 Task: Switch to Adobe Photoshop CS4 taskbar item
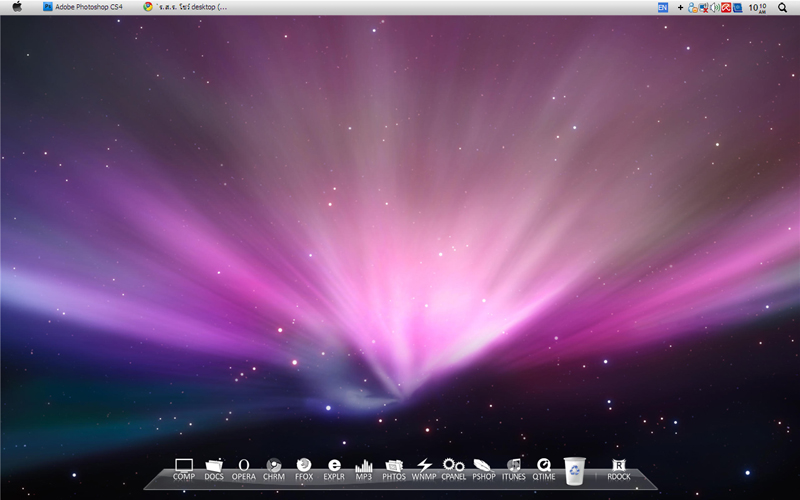[83, 7]
